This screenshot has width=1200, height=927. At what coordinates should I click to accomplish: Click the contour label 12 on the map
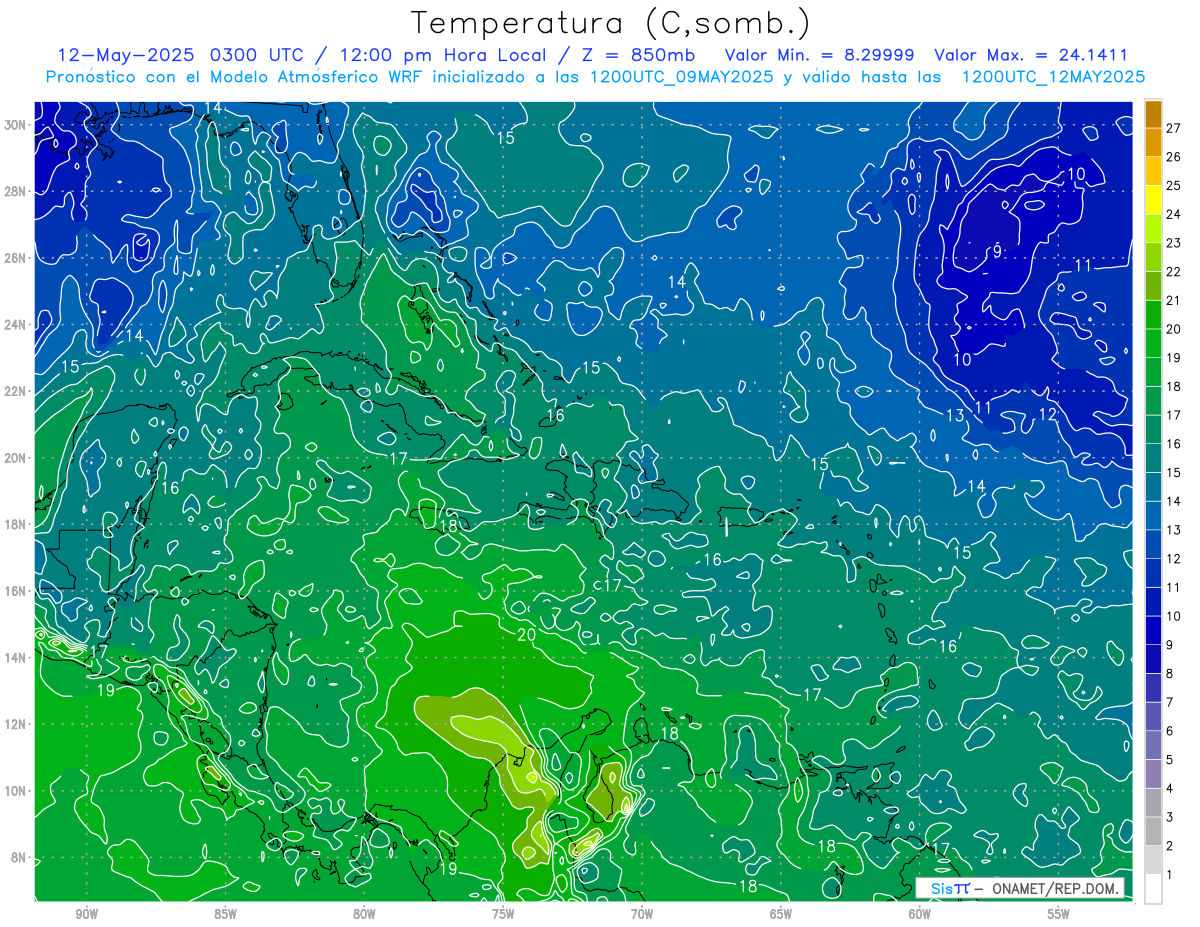point(1048,414)
